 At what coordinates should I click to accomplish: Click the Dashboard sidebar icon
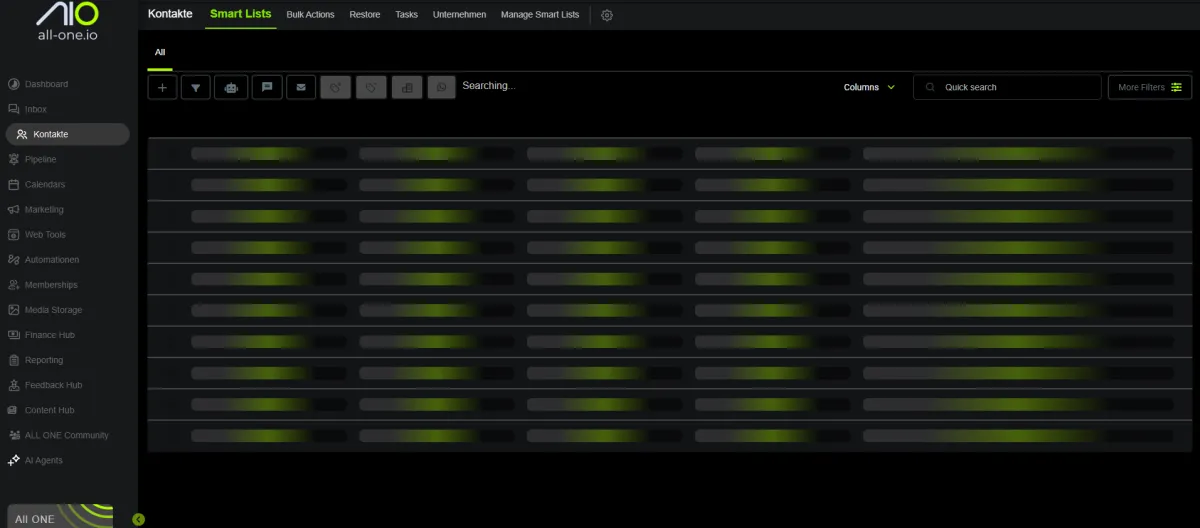point(14,84)
